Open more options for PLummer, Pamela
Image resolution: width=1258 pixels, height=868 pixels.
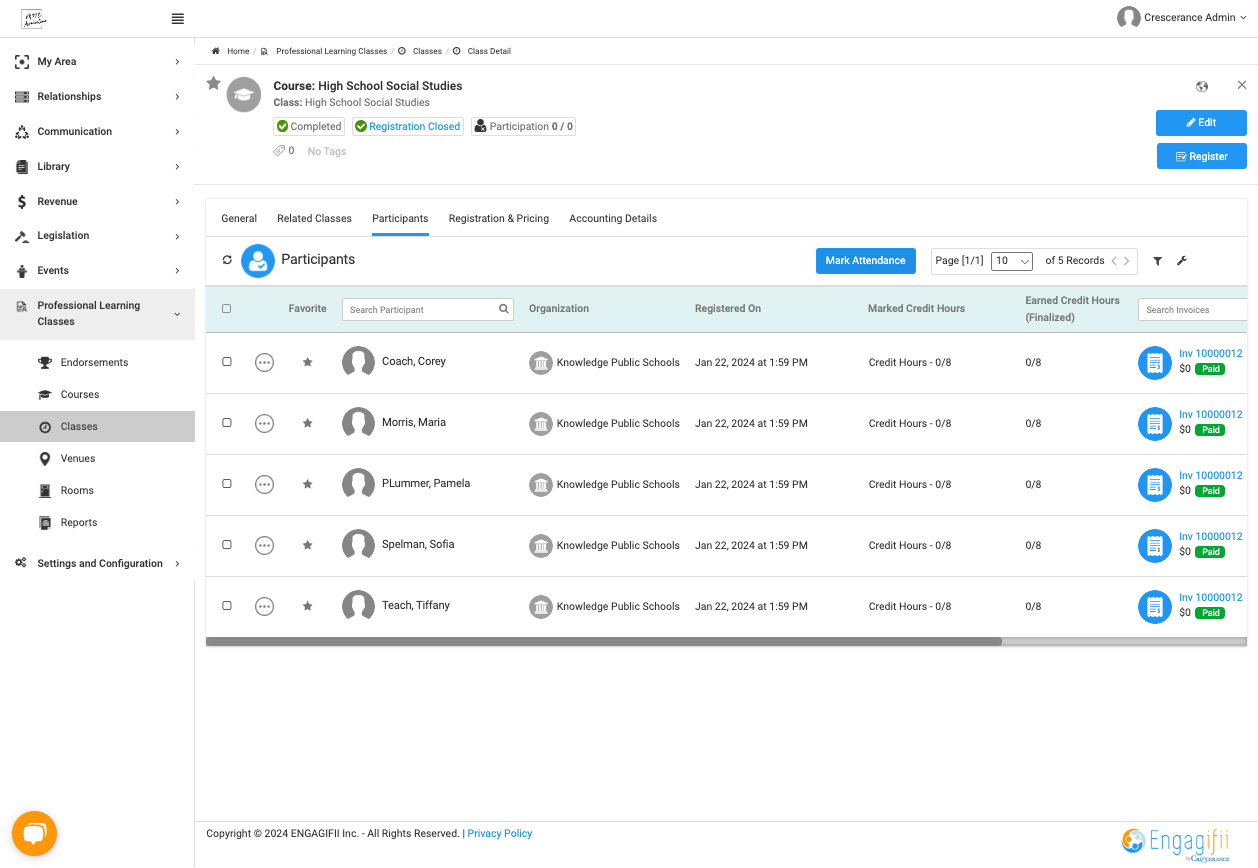coord(264,484)
